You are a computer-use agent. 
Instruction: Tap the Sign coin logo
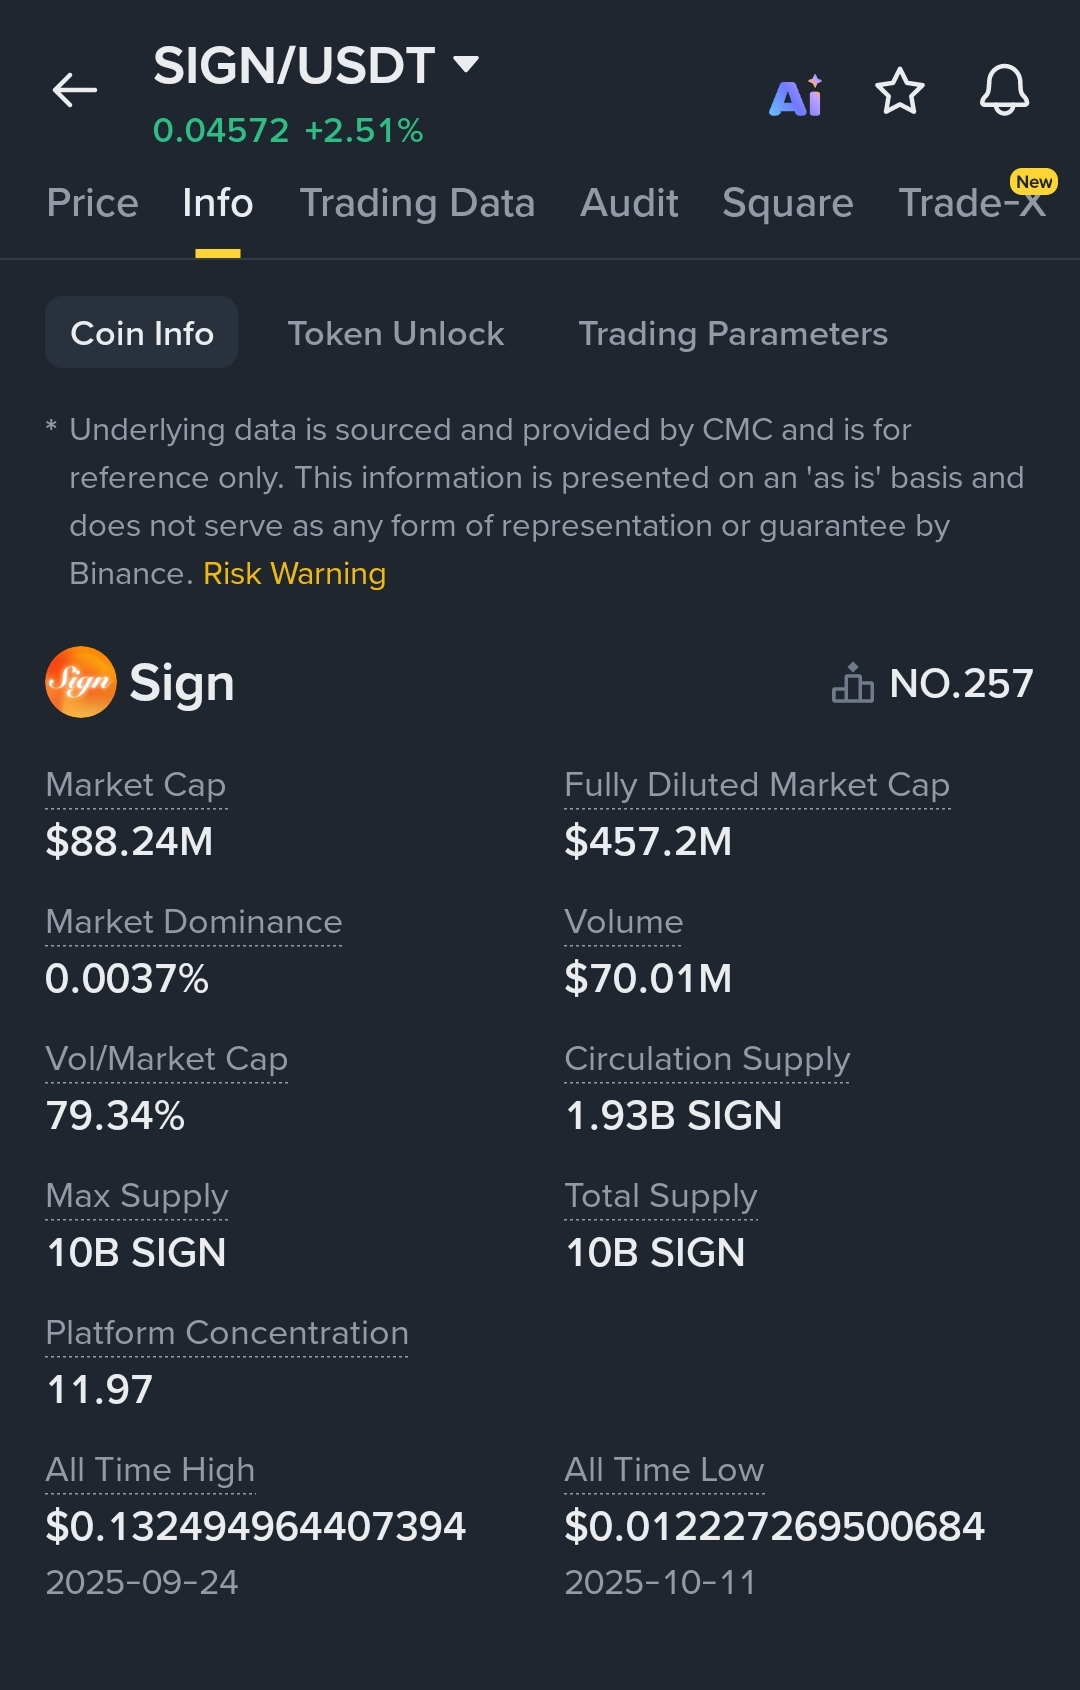[x=81, y=682]
